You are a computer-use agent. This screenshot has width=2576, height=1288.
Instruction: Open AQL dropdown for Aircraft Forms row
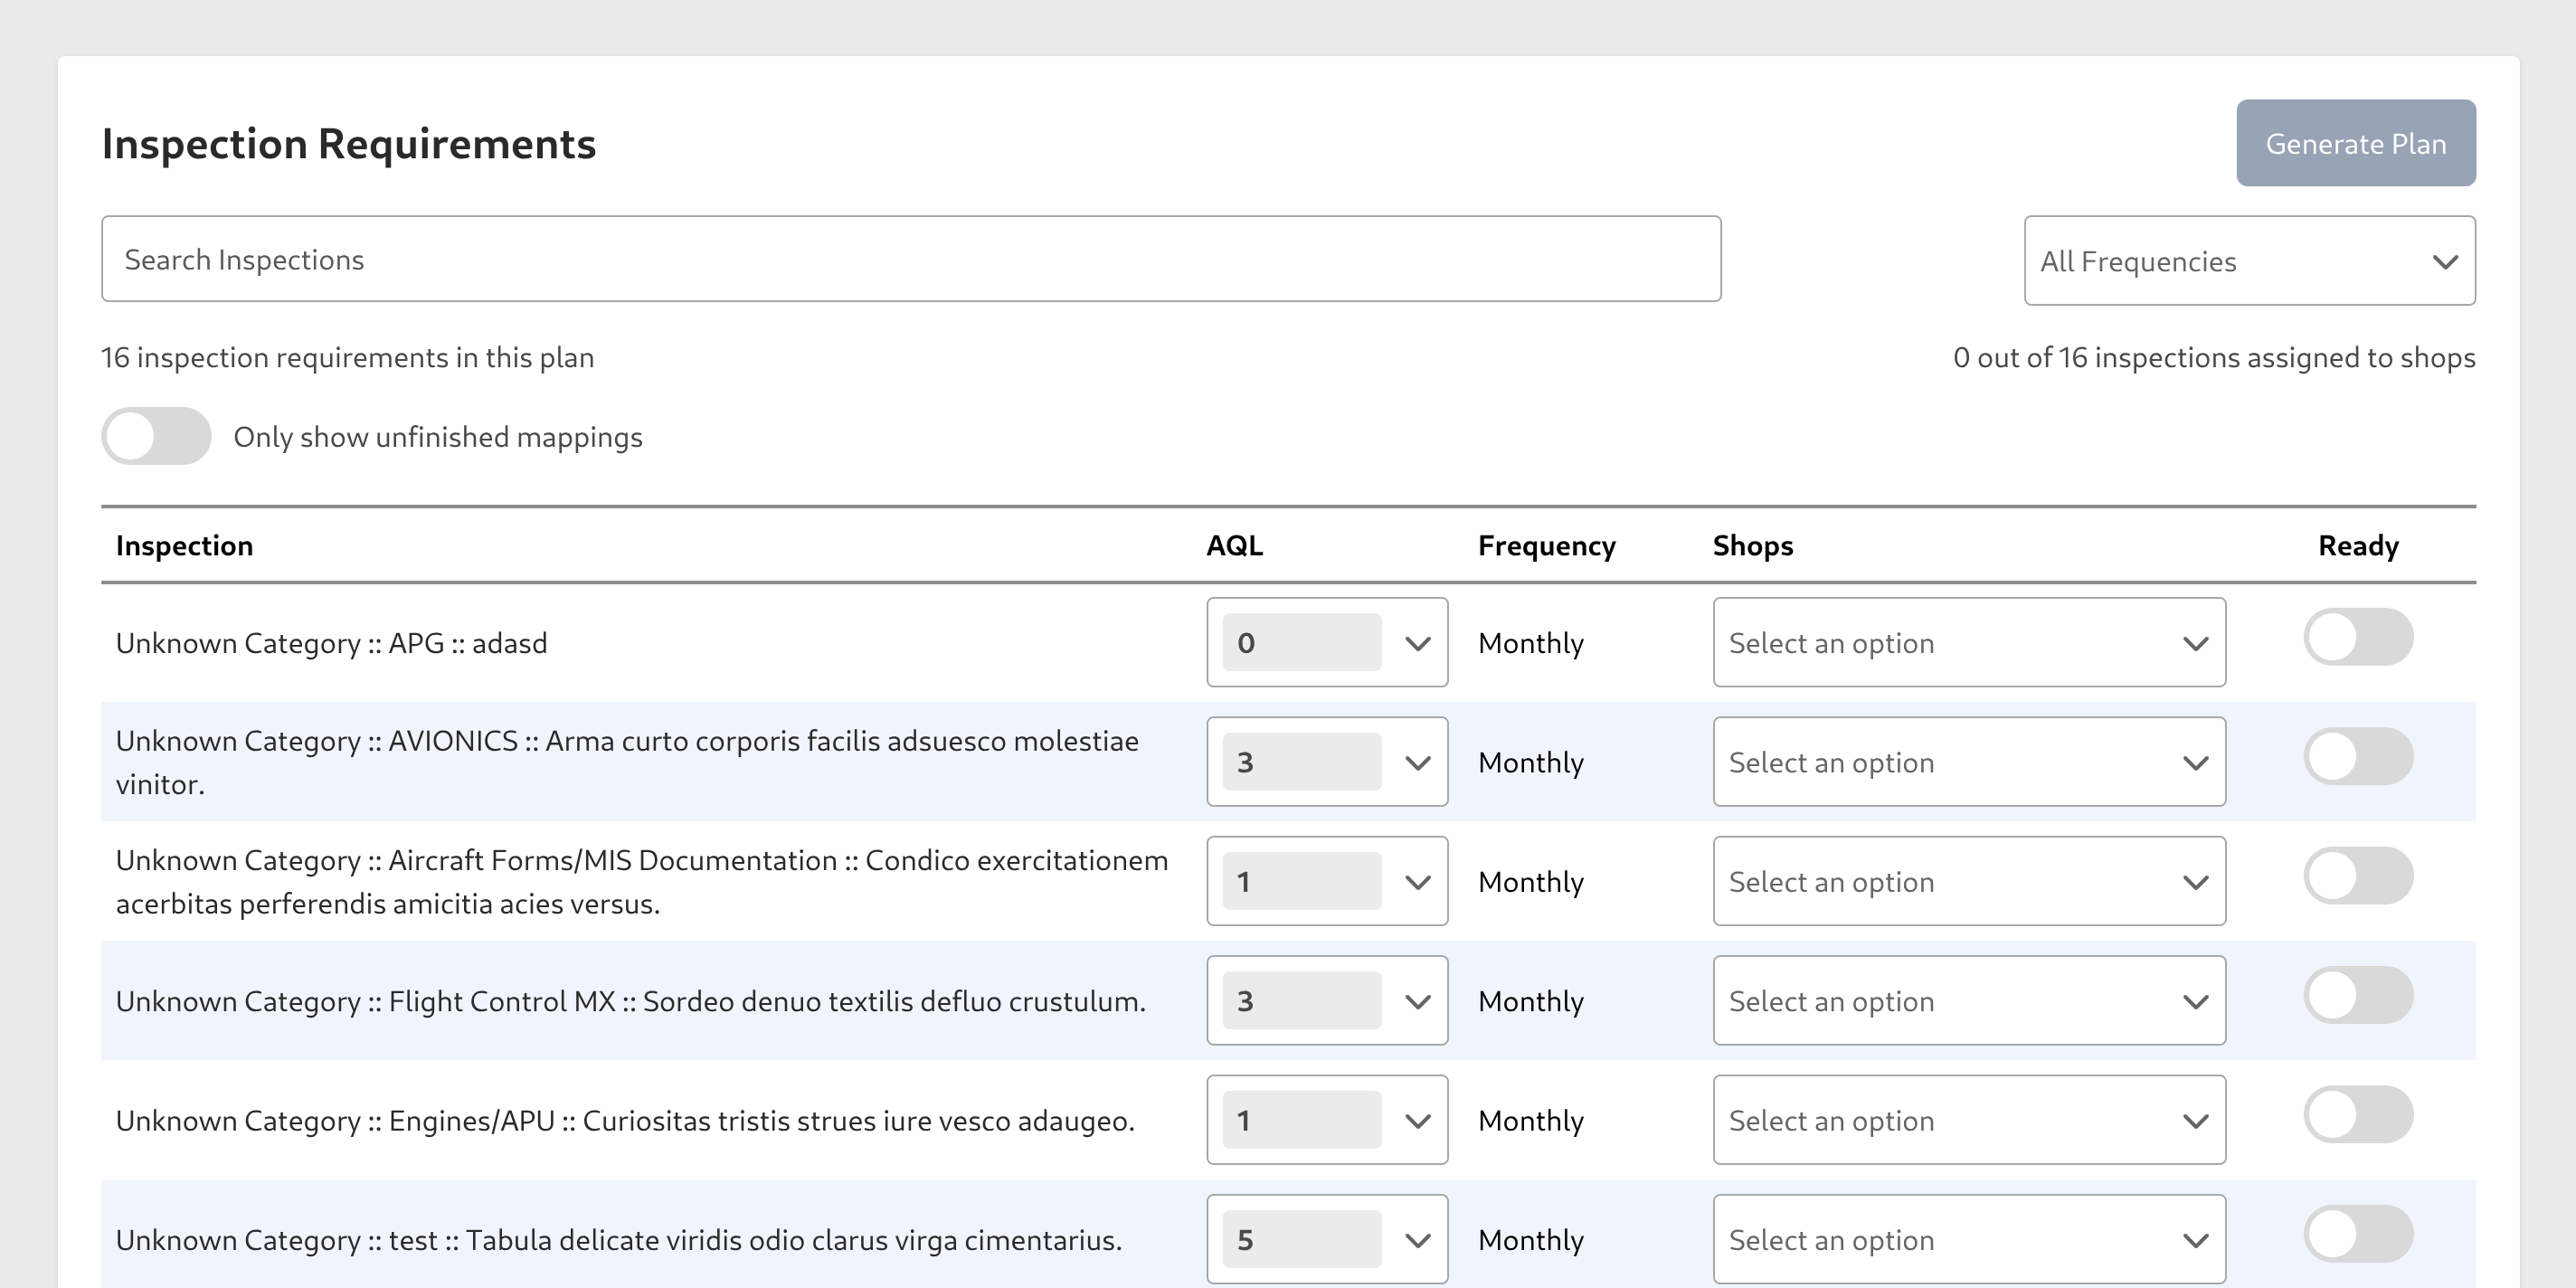[1326, 881]
